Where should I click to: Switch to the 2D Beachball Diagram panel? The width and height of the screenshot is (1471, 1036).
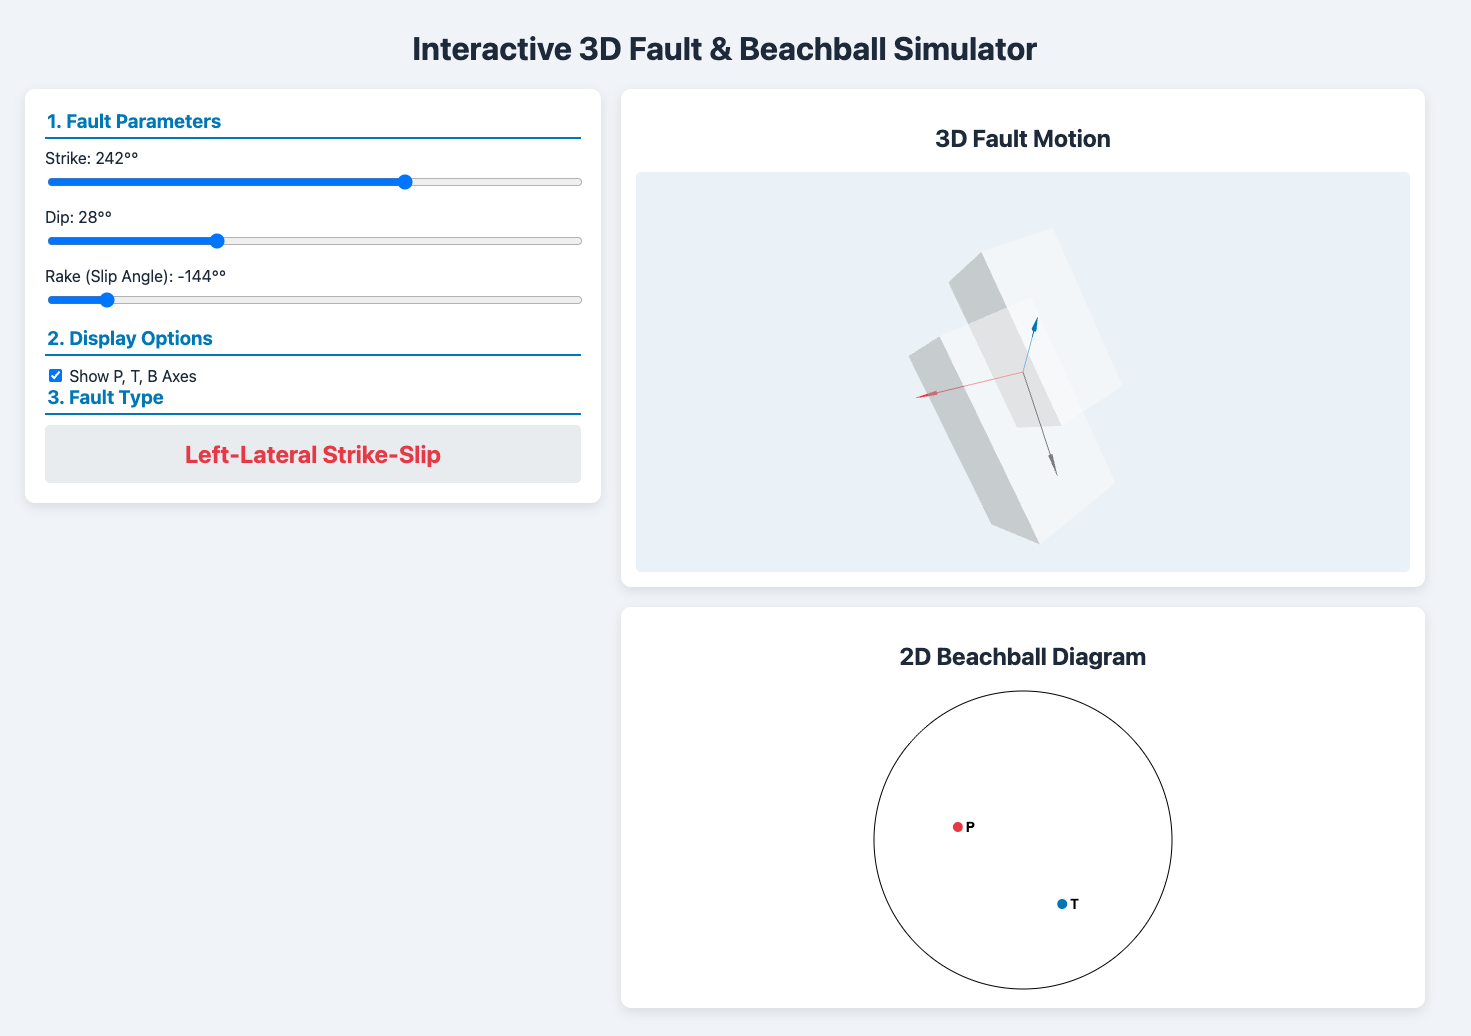tap(1022, 657)
